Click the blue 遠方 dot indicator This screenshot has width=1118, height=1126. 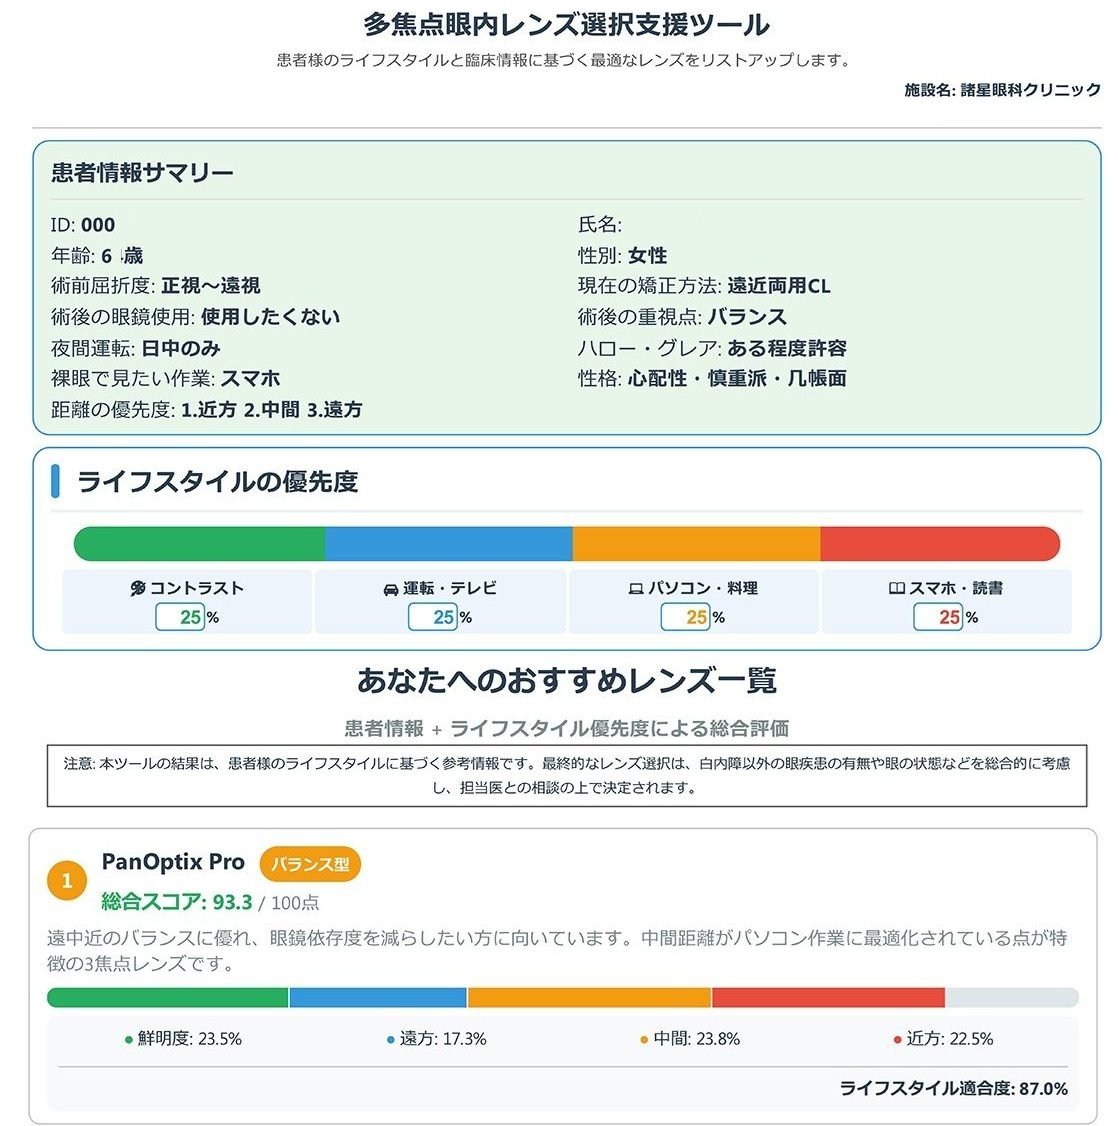[x=390, y=1039]
